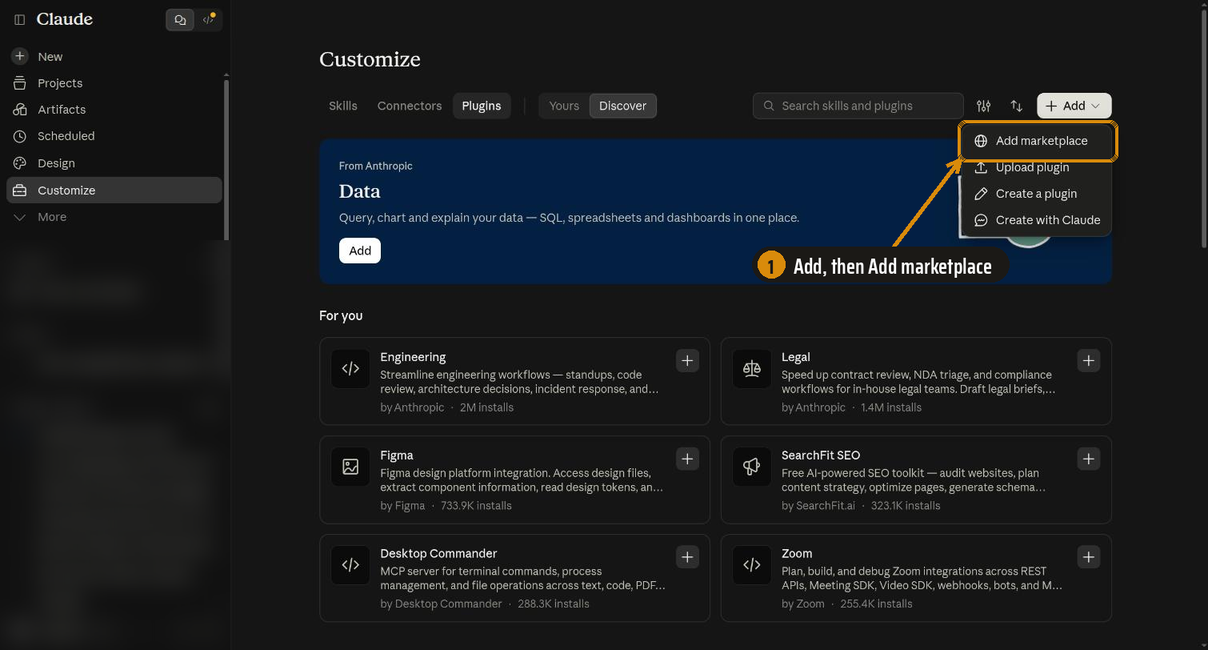Click the plus icon beside New

(x=19, y=57)
